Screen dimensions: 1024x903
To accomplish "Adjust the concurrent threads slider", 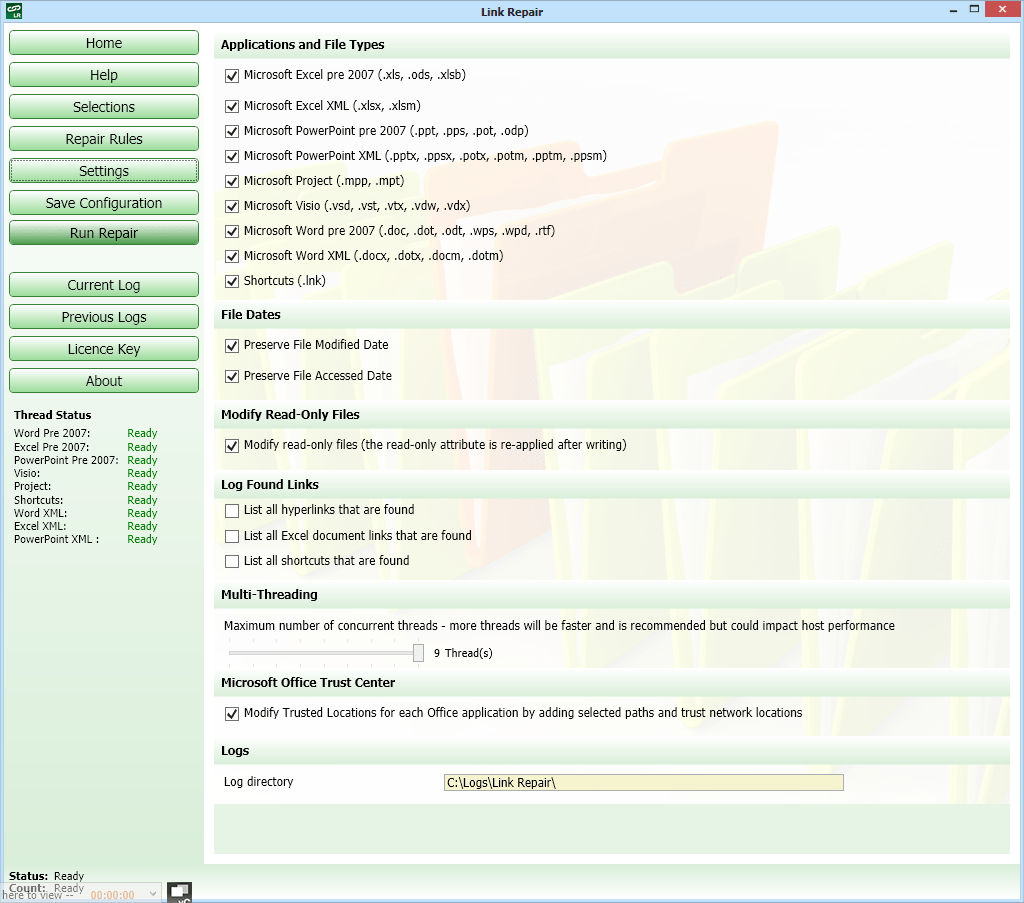I will (418, 652).
